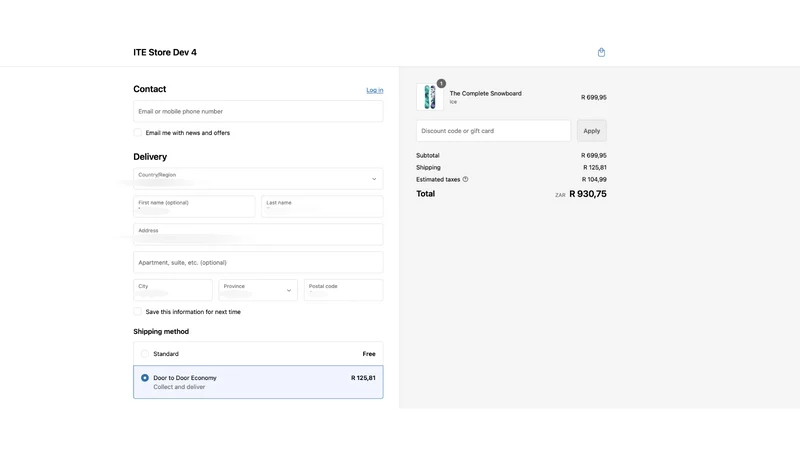The width and height of the screenshot is (800, 450).
Task: Click the Log in link
Action: (374, 90)
